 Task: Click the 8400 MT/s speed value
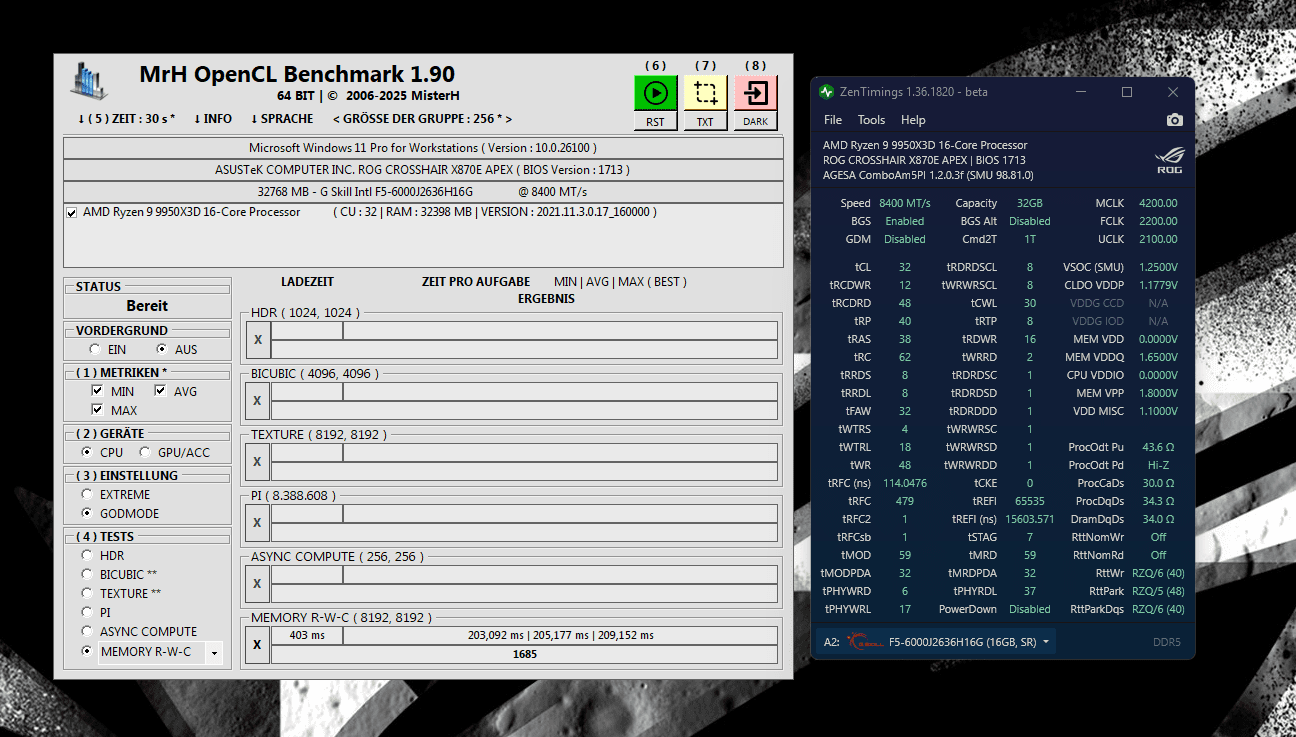tap(905, 203)
